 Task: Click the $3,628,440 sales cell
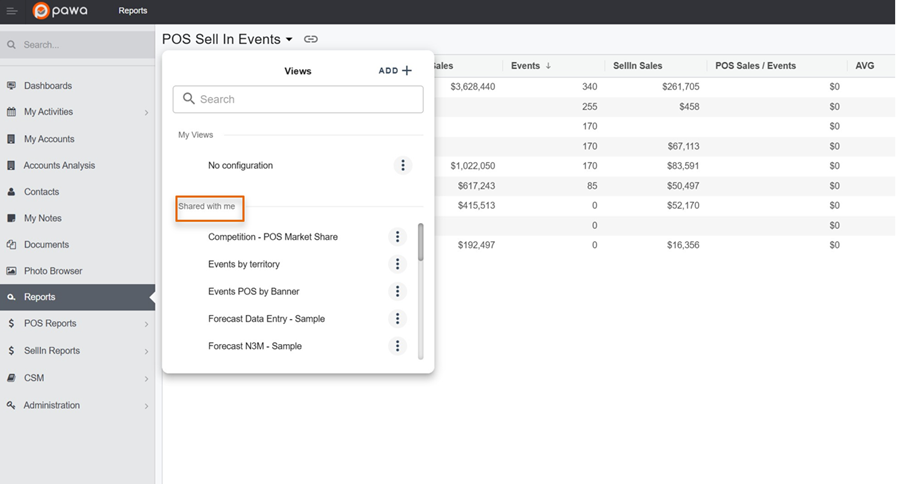[472, 87]
